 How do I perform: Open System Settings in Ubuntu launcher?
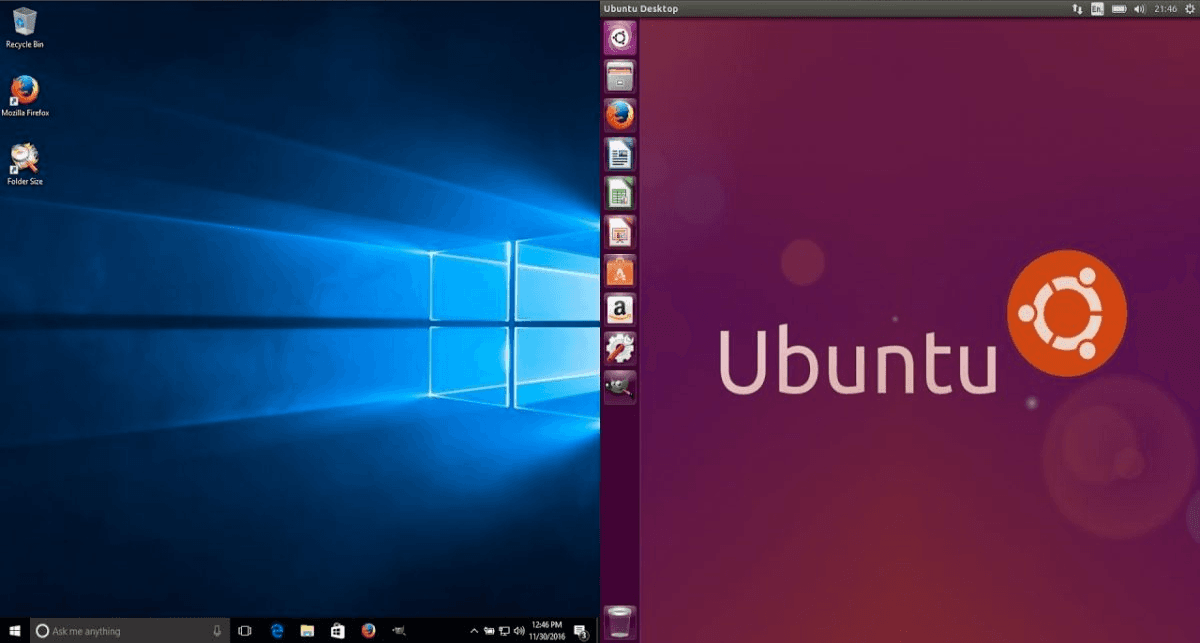[620, 349]
